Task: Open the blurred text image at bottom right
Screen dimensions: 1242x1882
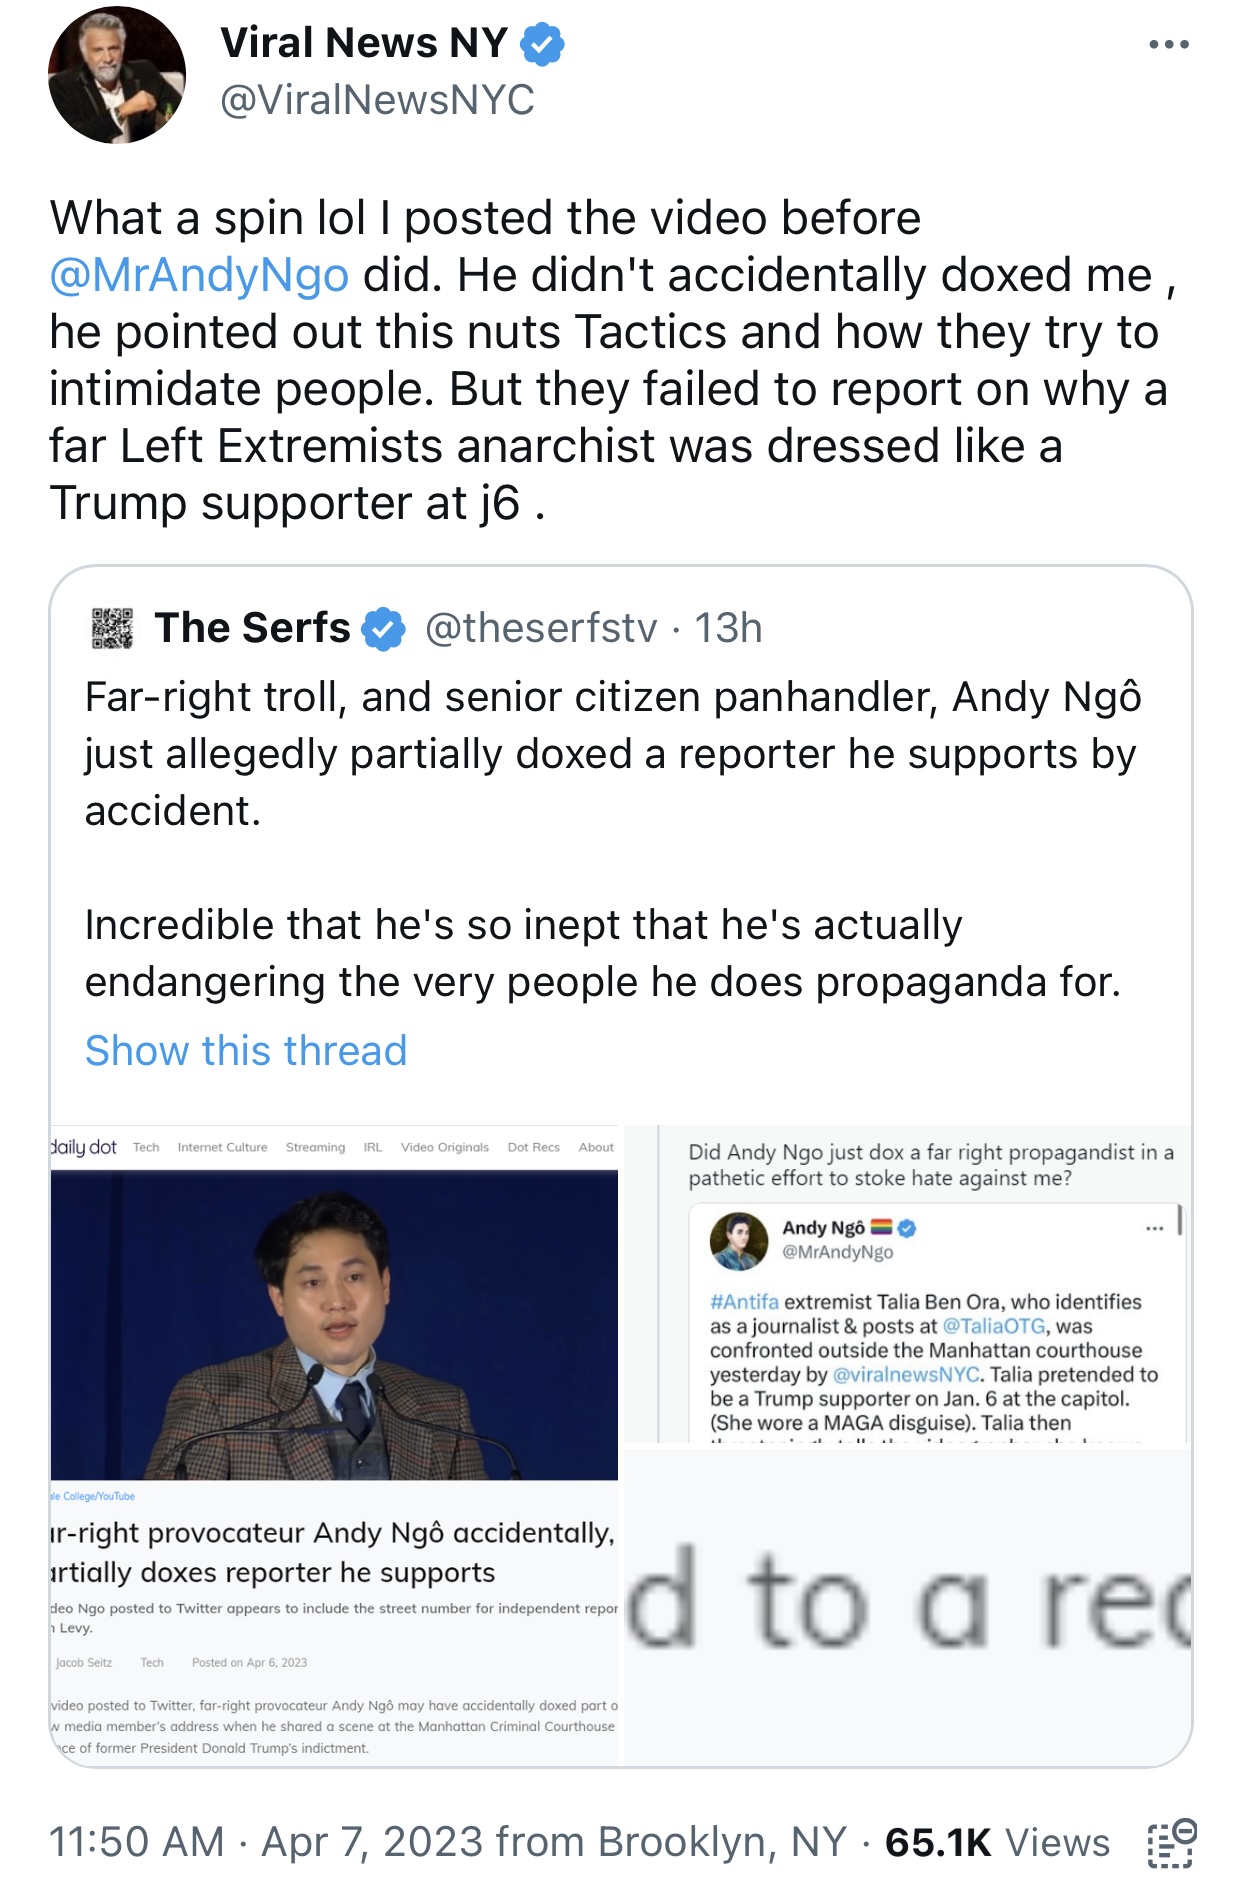Action: point(907,1606)
